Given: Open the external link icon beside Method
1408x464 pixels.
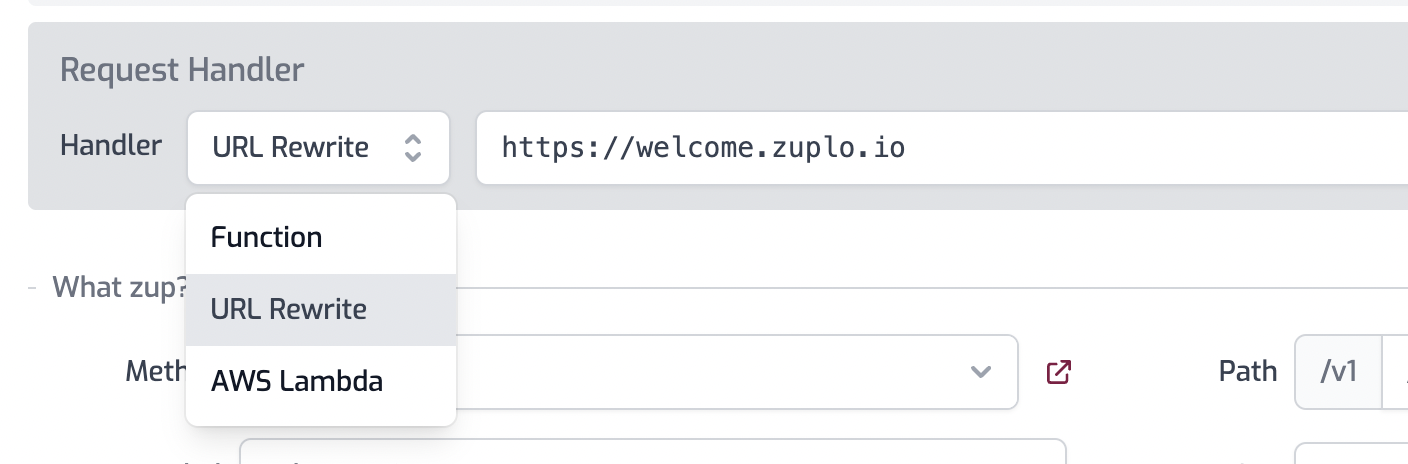Looking at the screenshot, I should pyautogui.click(x=1059, y=372).
